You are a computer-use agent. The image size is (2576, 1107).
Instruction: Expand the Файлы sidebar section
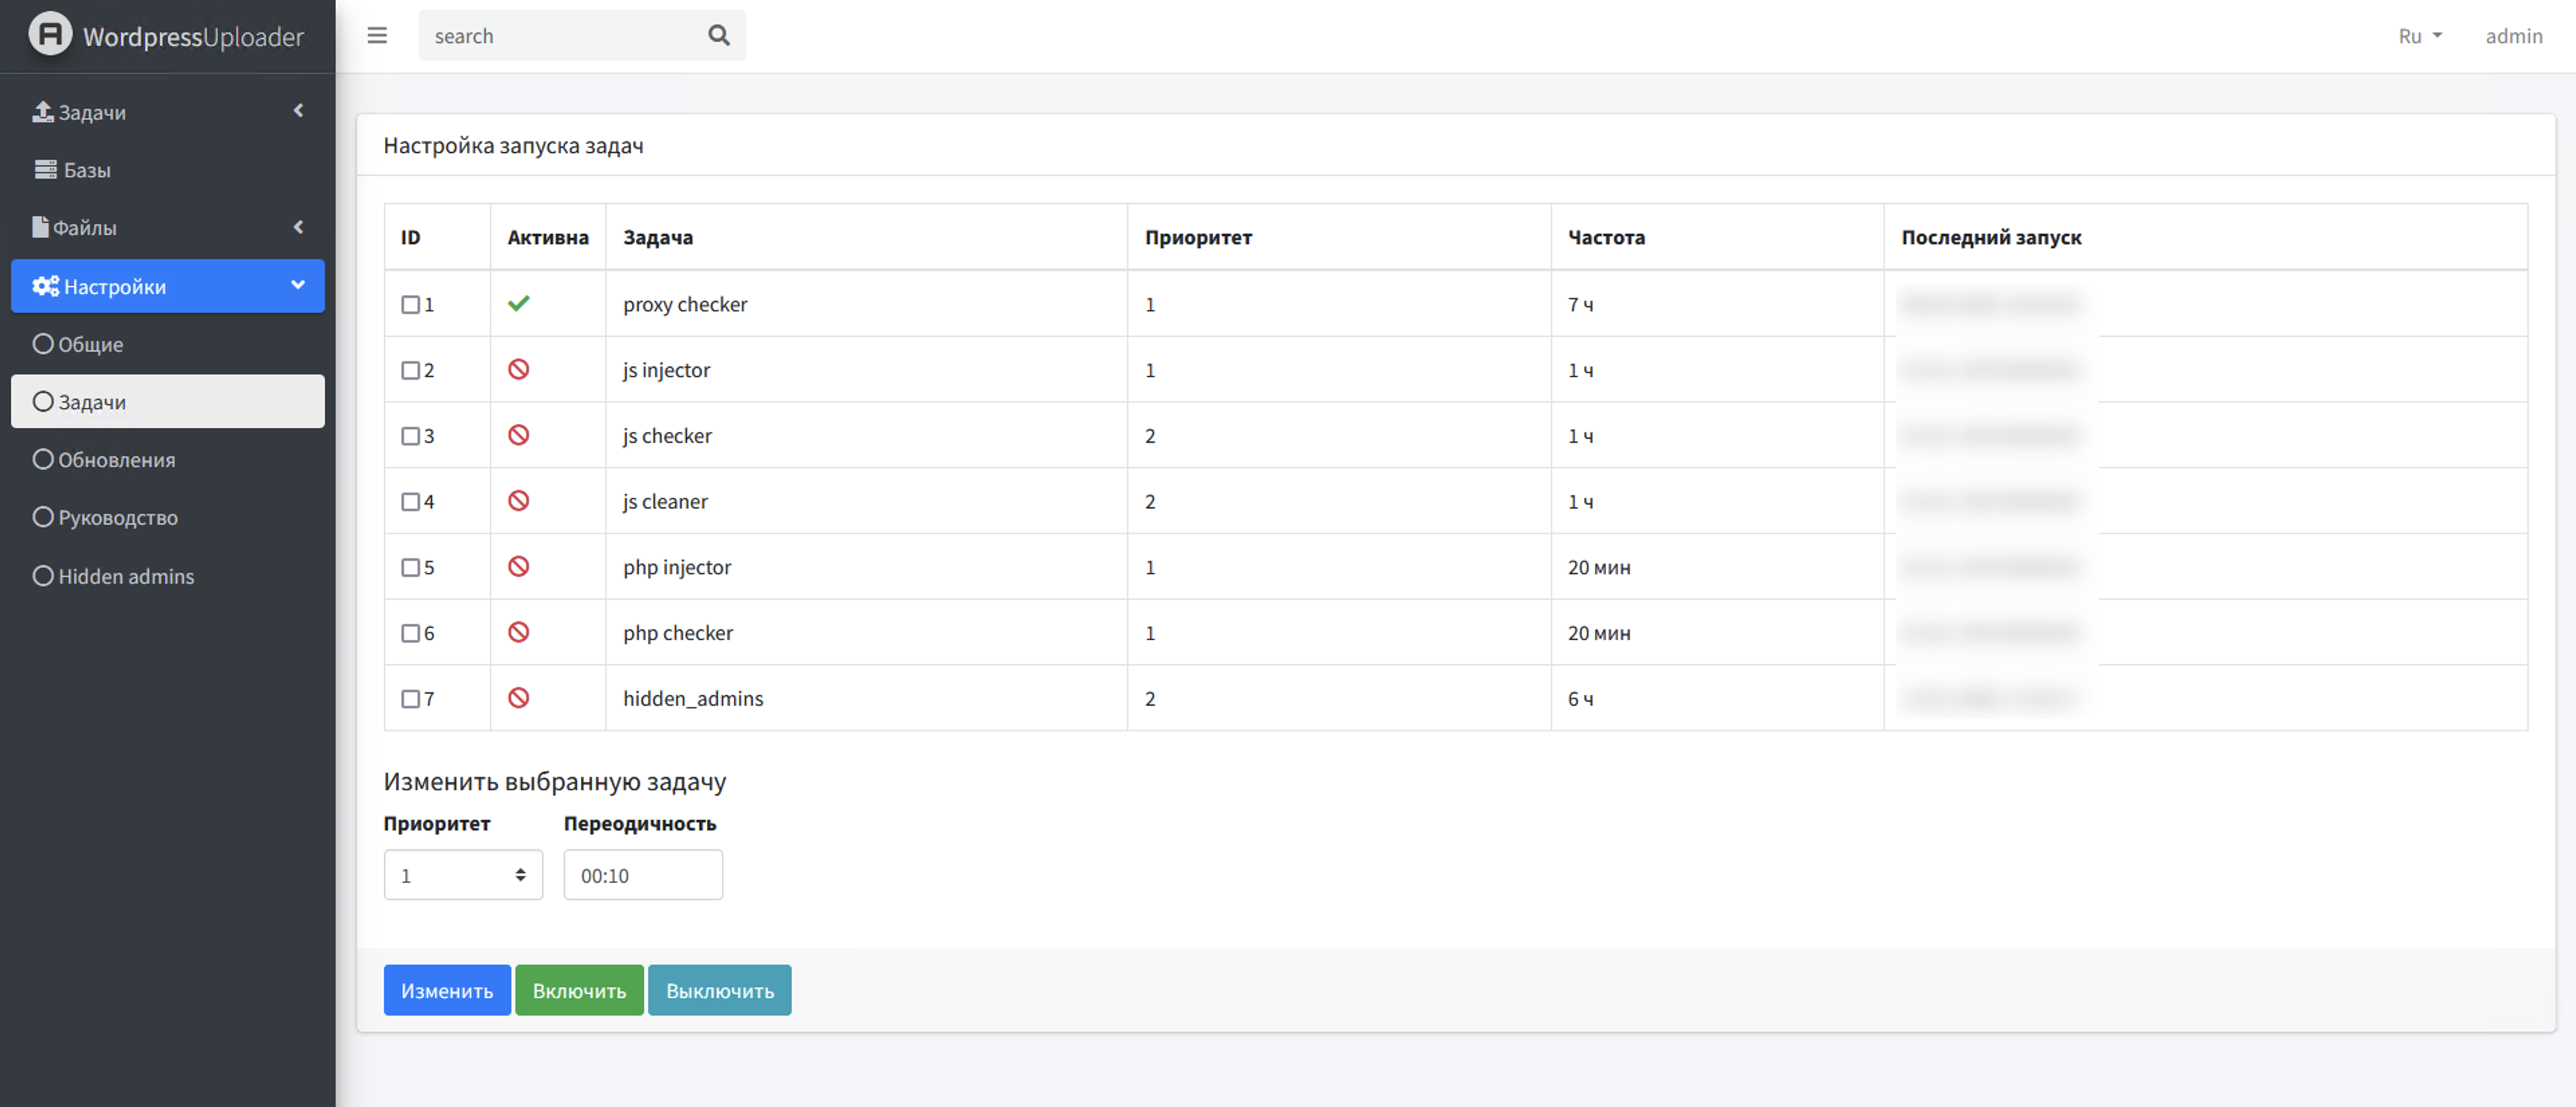[x=167, y=228]
